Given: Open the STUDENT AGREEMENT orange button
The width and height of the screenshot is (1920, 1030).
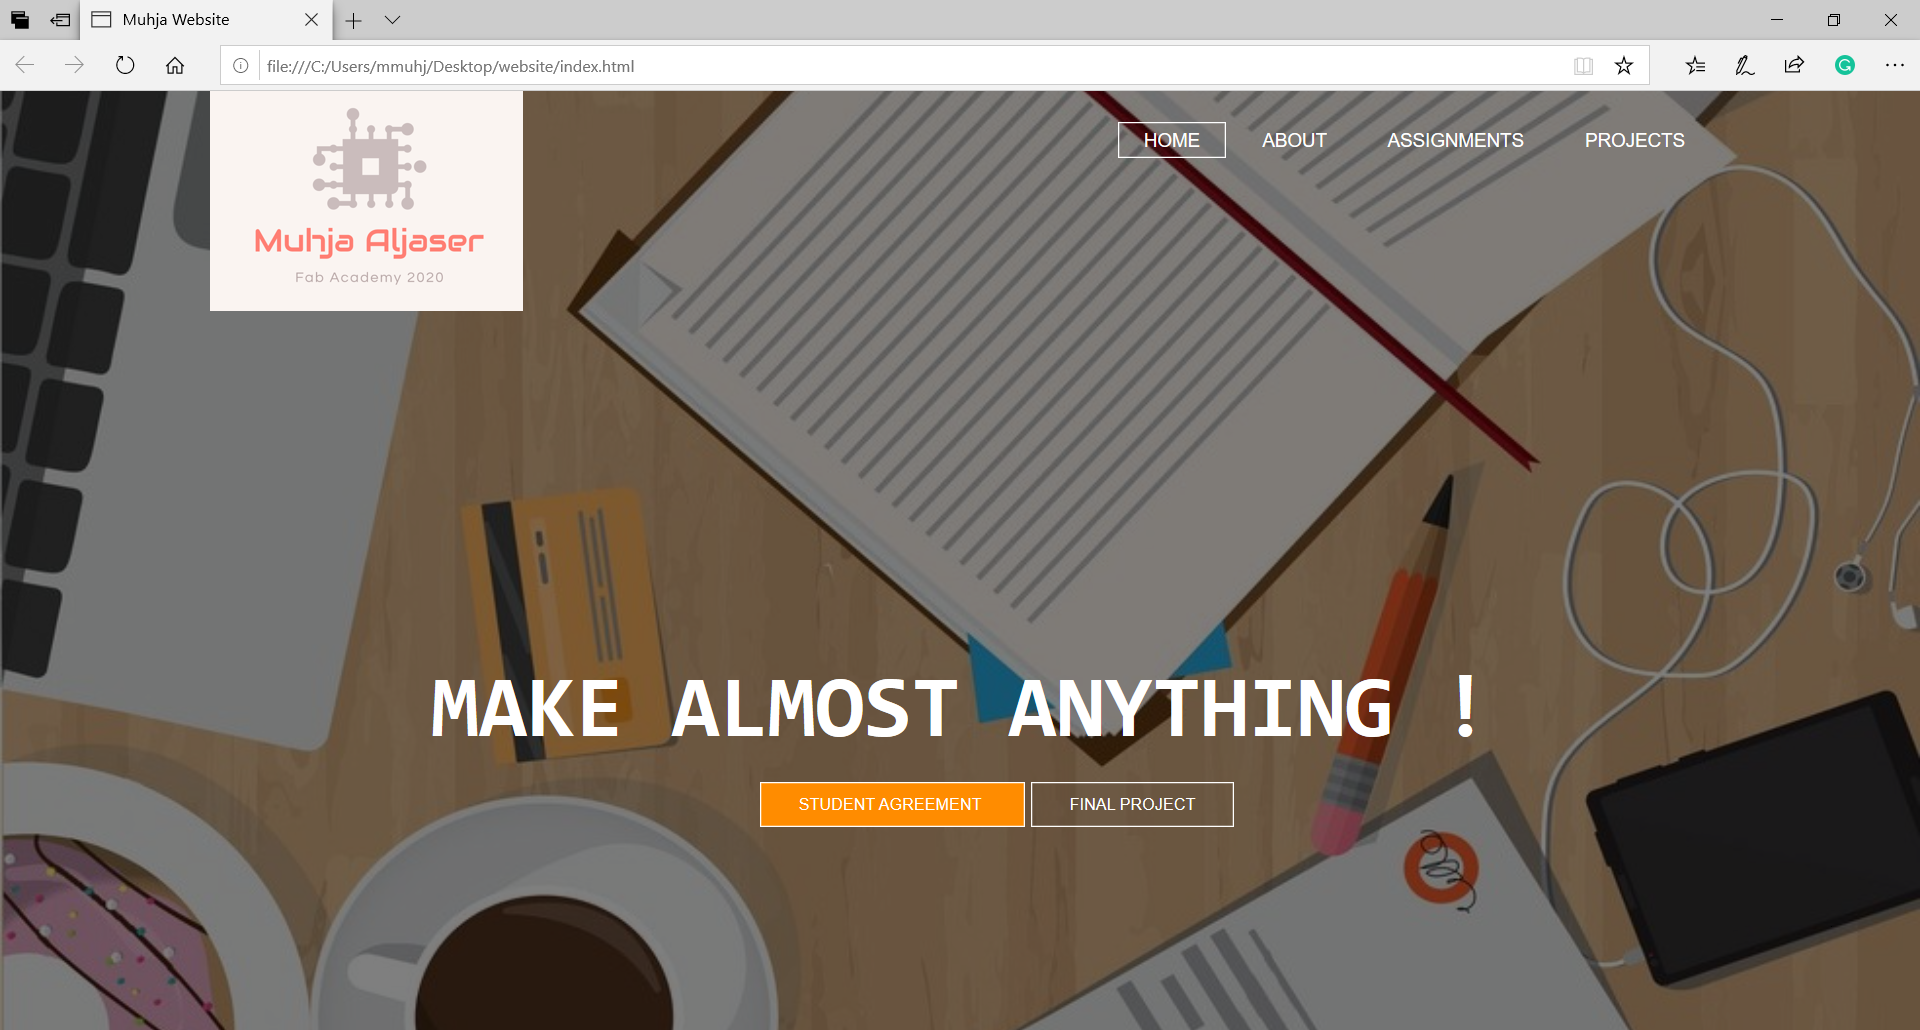Looking at the screenshot, I should 891,804.
